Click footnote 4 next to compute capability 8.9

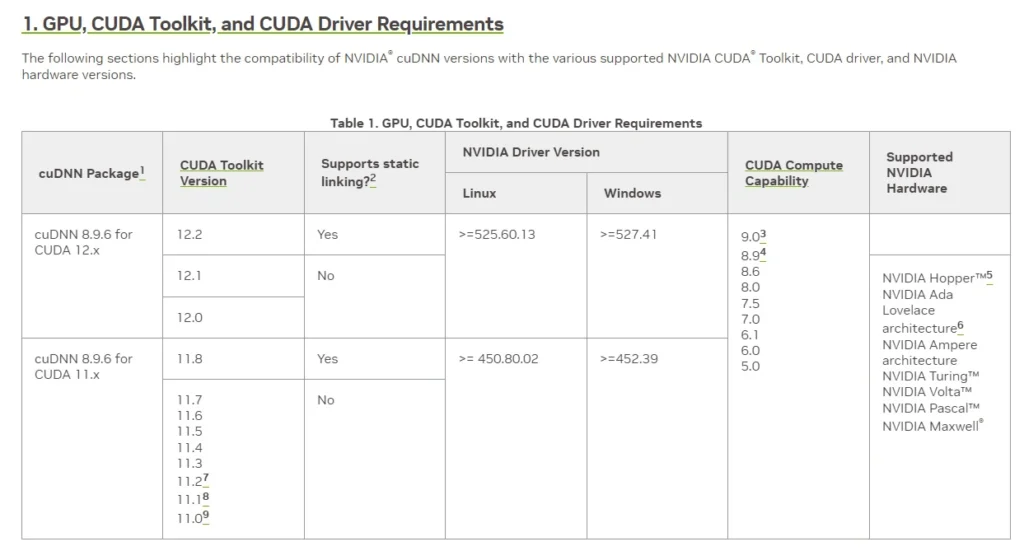click(763, 253)
